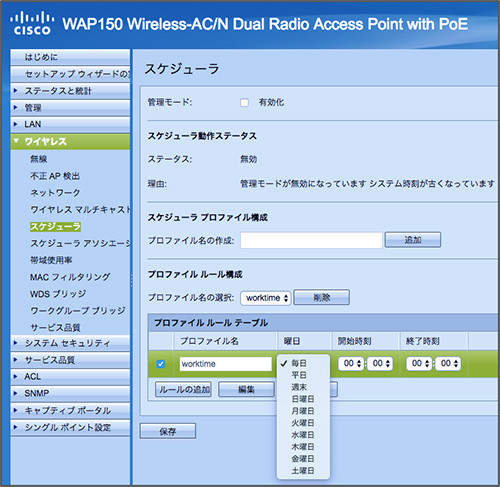Open スケジューラ アソシエーション in sidebar

tap(80, 243)
